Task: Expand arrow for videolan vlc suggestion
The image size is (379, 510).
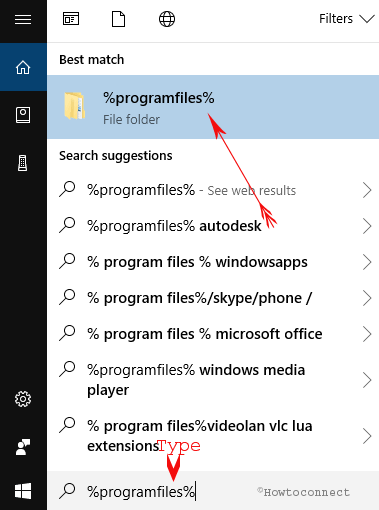Action: (x=367, y=436)
